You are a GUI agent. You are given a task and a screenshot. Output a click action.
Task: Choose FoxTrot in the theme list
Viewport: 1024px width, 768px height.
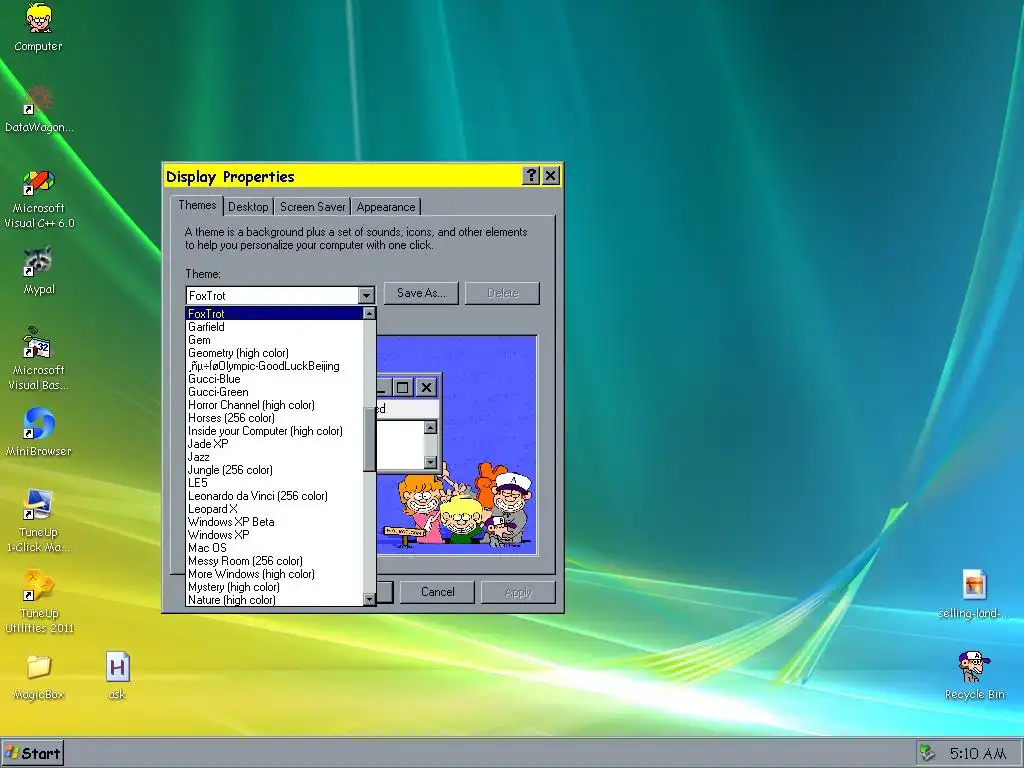274,313
